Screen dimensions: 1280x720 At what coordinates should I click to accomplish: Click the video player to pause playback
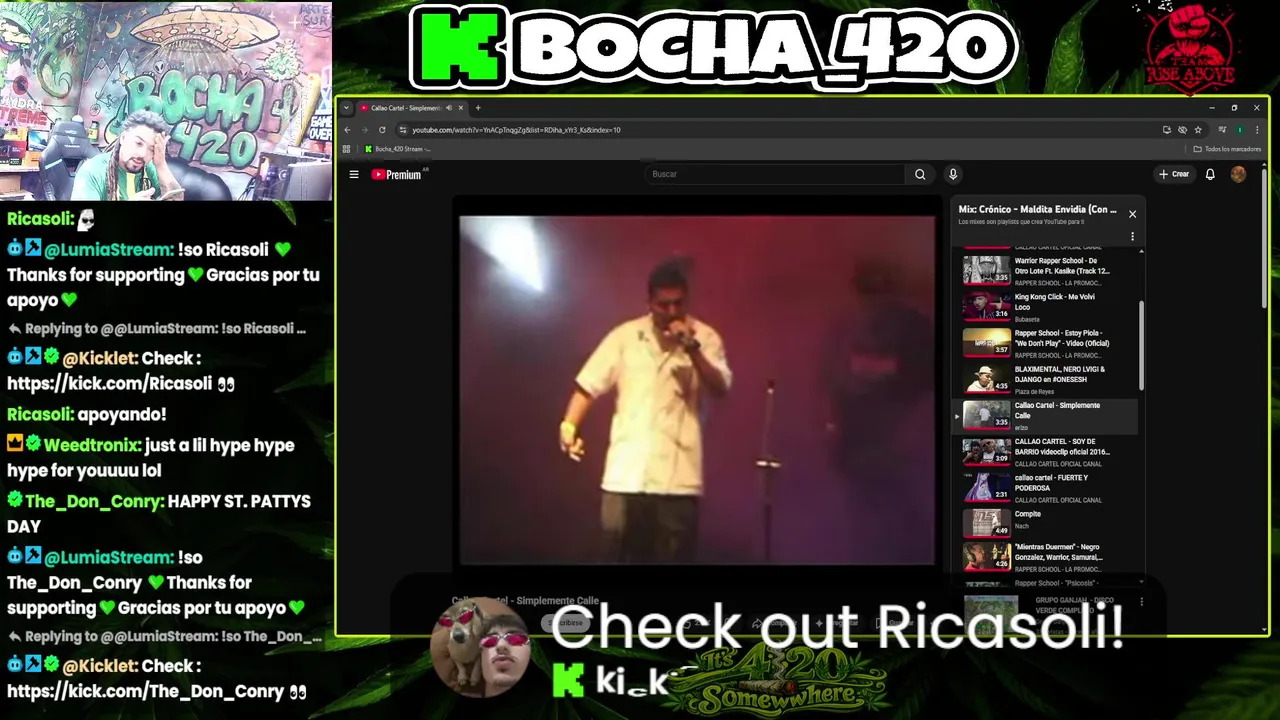coord(697,390)
